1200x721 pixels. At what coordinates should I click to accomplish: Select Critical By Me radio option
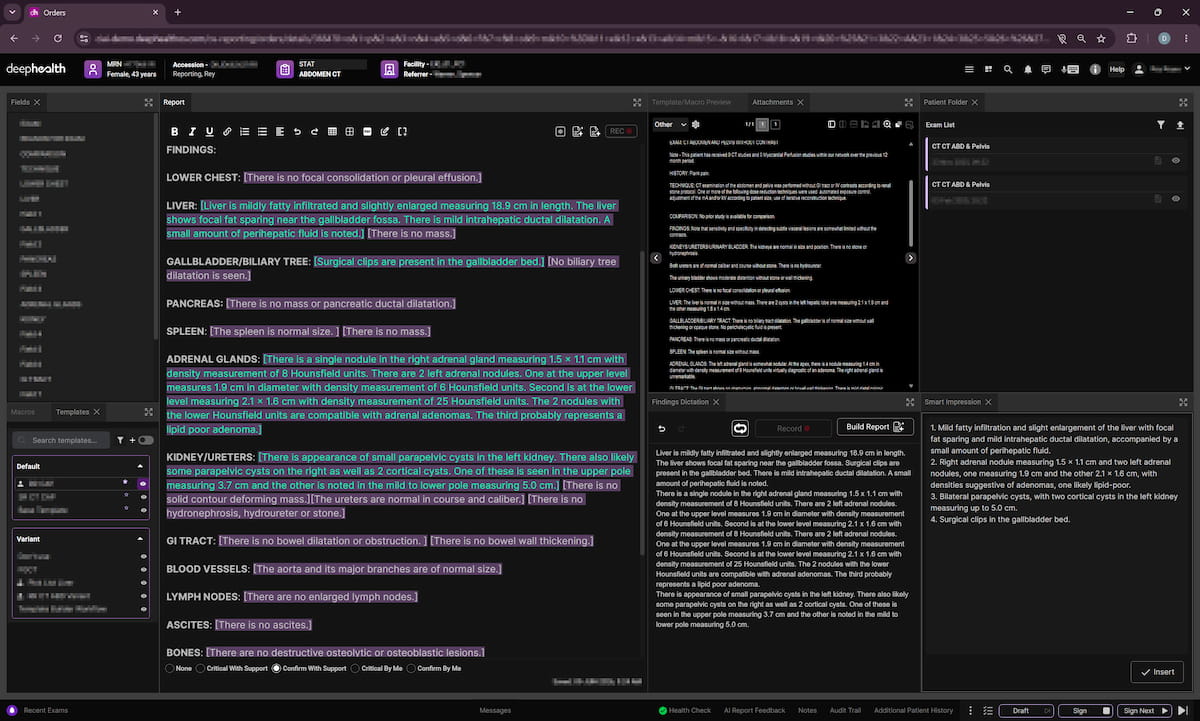click(x=357, y=668)
